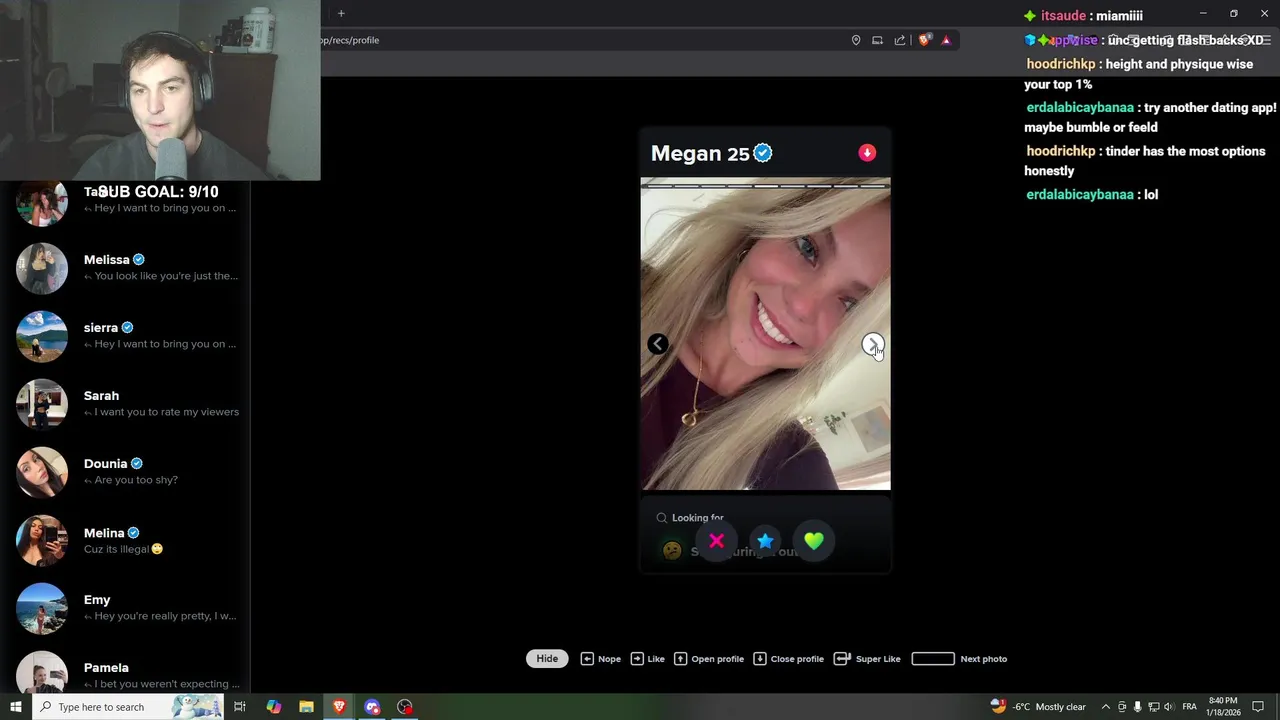Screen dimensions: 1280x720
Task: Click the browser address bar URL
Action: (350, 40)
